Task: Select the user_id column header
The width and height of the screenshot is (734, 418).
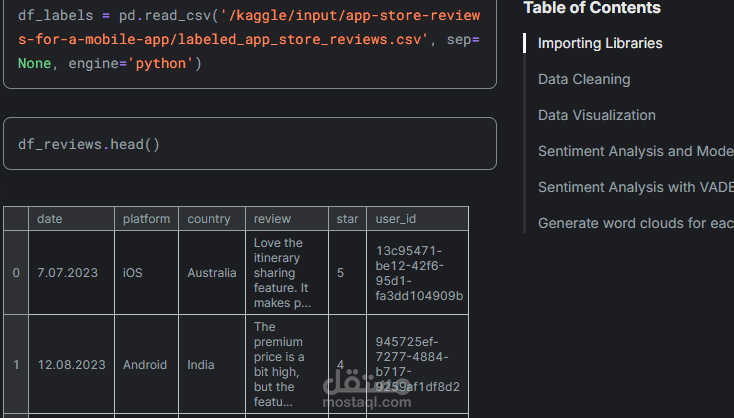Action: tap(395, 219)
